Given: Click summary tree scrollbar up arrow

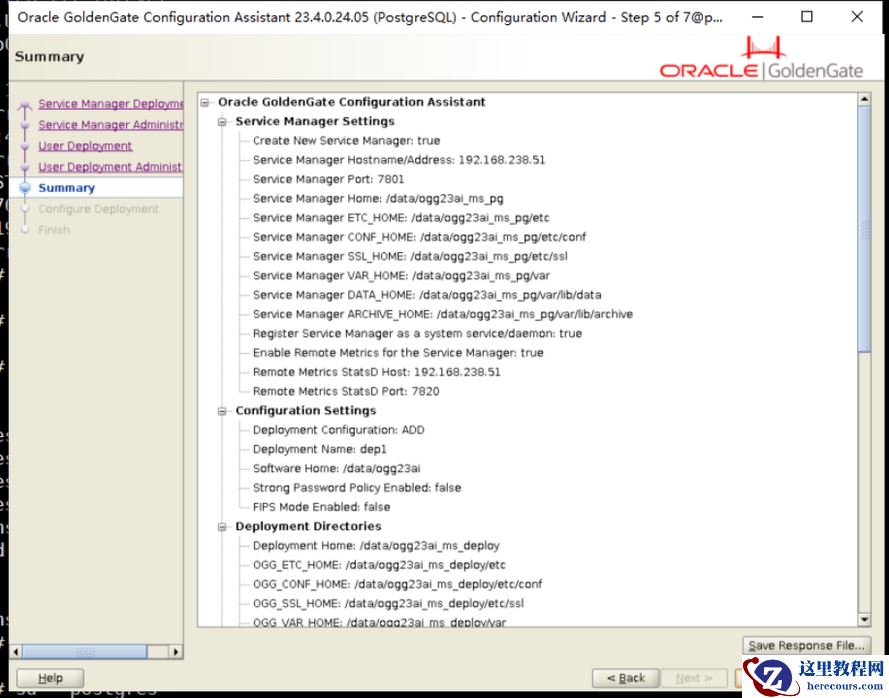Looking at the screenshot, I should (x=864, y=99).
